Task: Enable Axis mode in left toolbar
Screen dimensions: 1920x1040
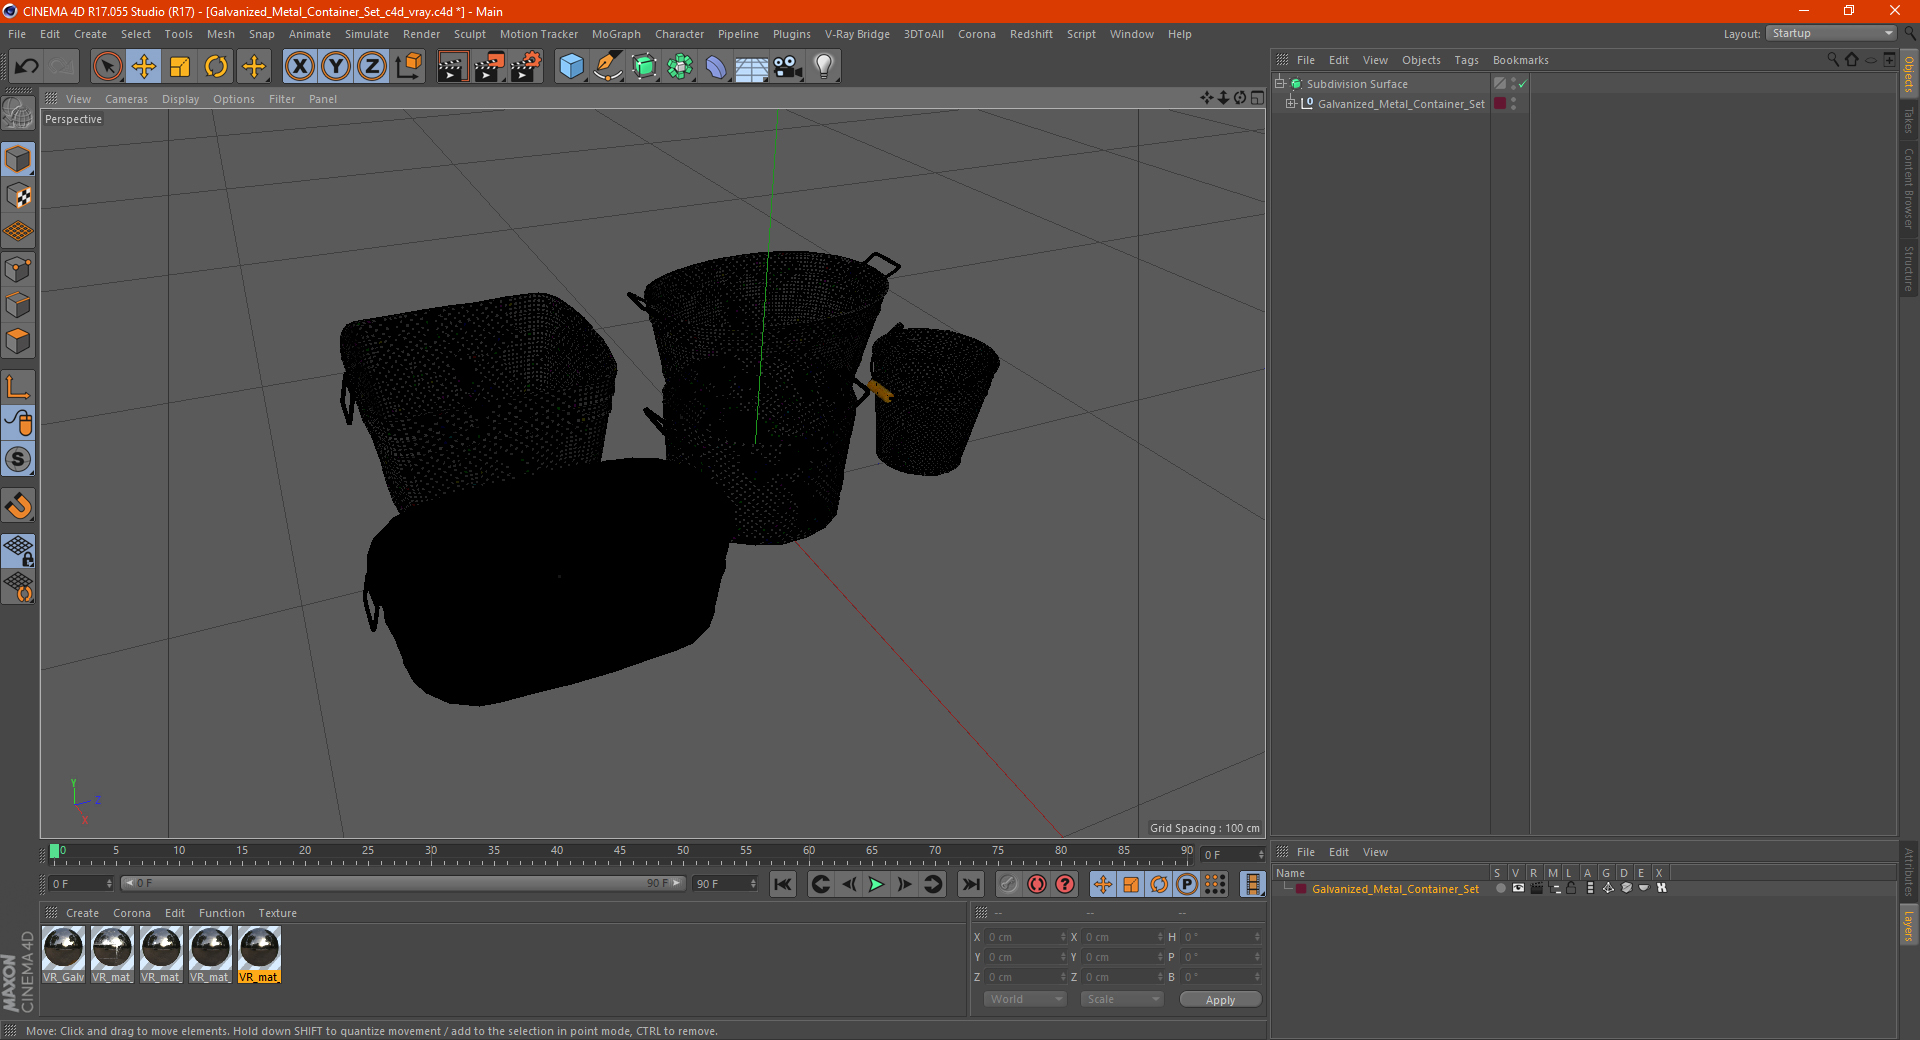Action: (x=19, y=387)
